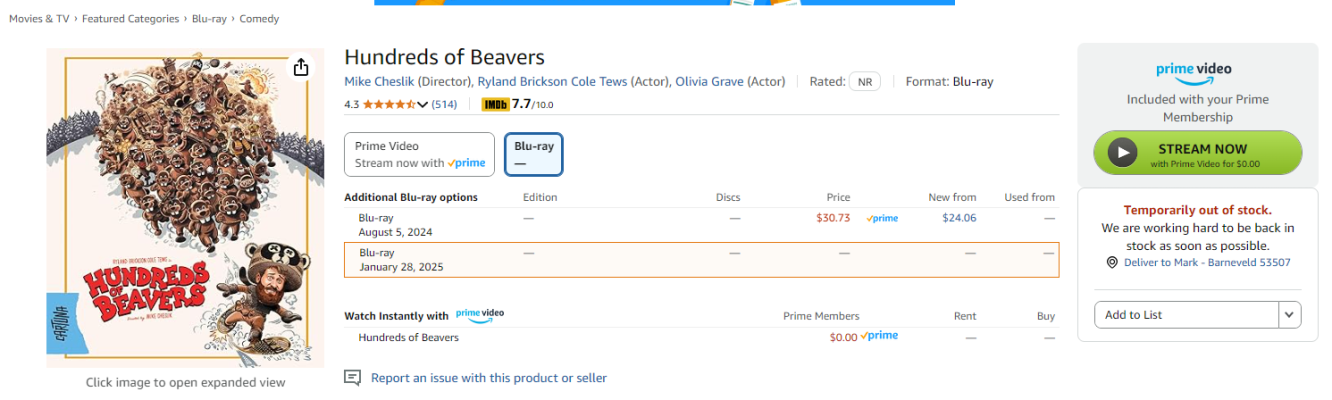Image resolution: width=1332 pixels, height=400 pixels.
Task: Select the Blu-ray format option
Action: (x=534, y=154)
